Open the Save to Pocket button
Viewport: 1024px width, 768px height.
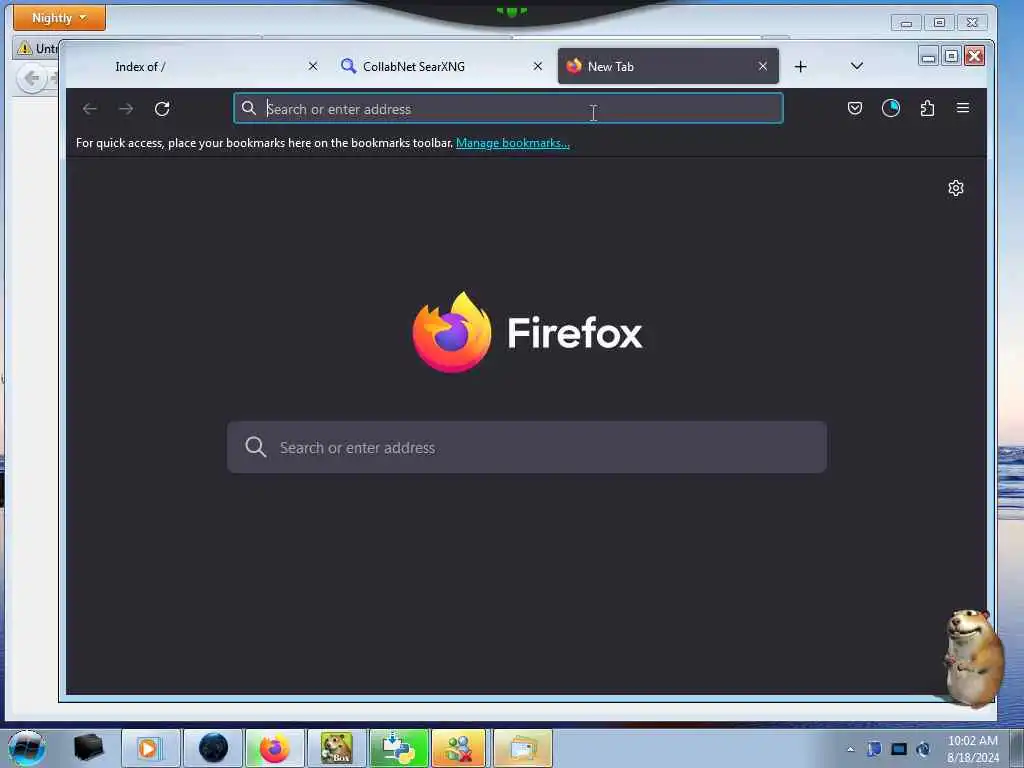click(x=854, y=108)
